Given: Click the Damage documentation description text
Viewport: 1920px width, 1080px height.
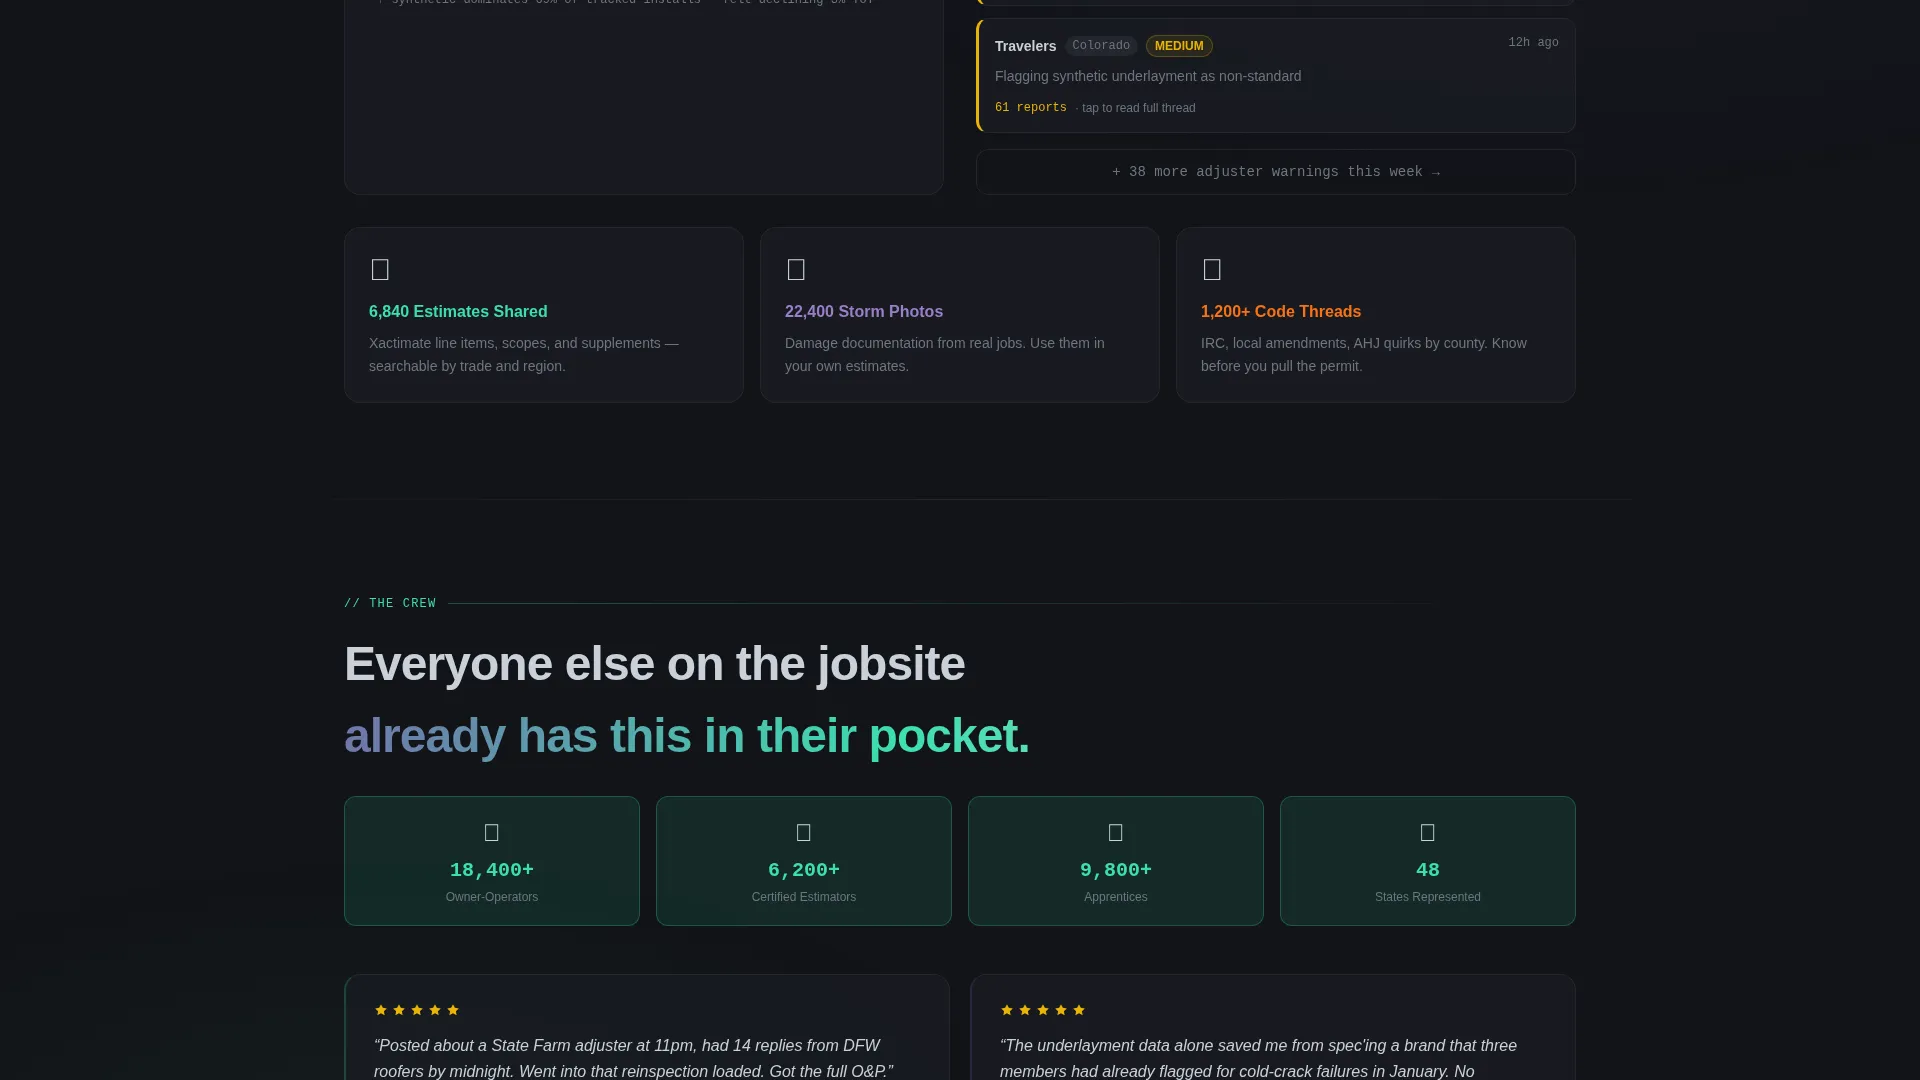Looking at the screenshot, I should pyautogui.click(x=945, y=355).
